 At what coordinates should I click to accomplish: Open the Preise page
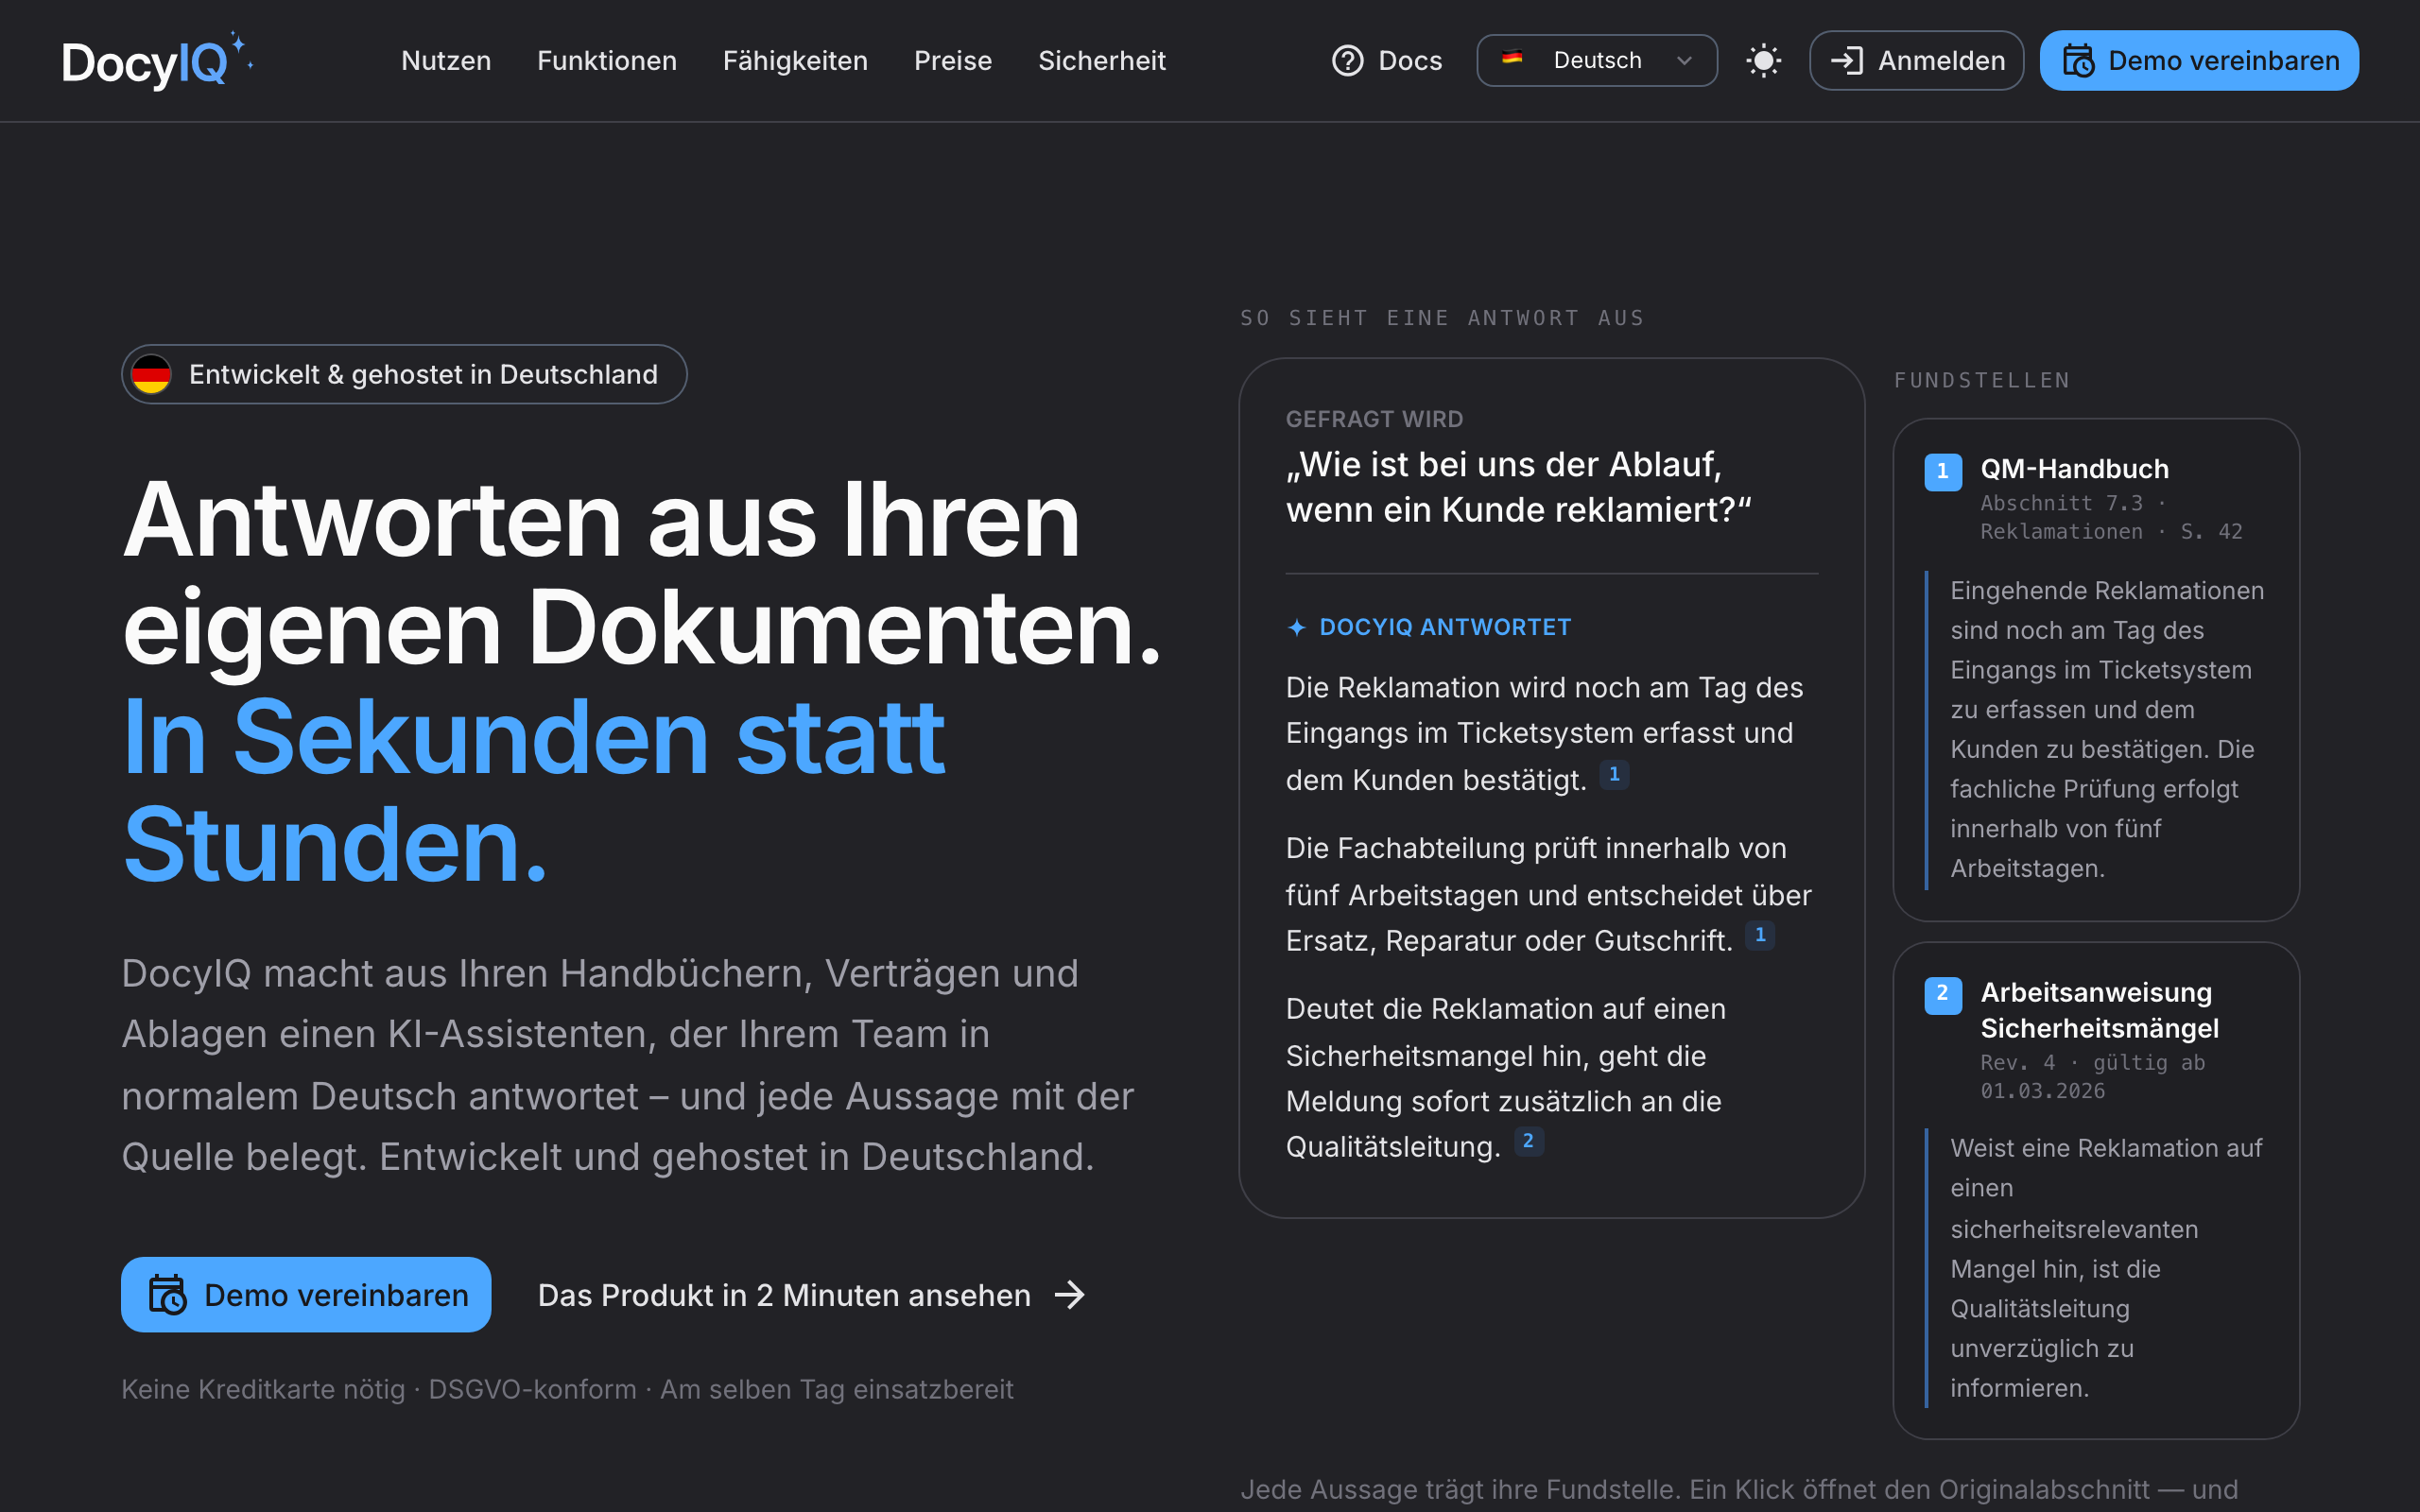click(953, 61)
